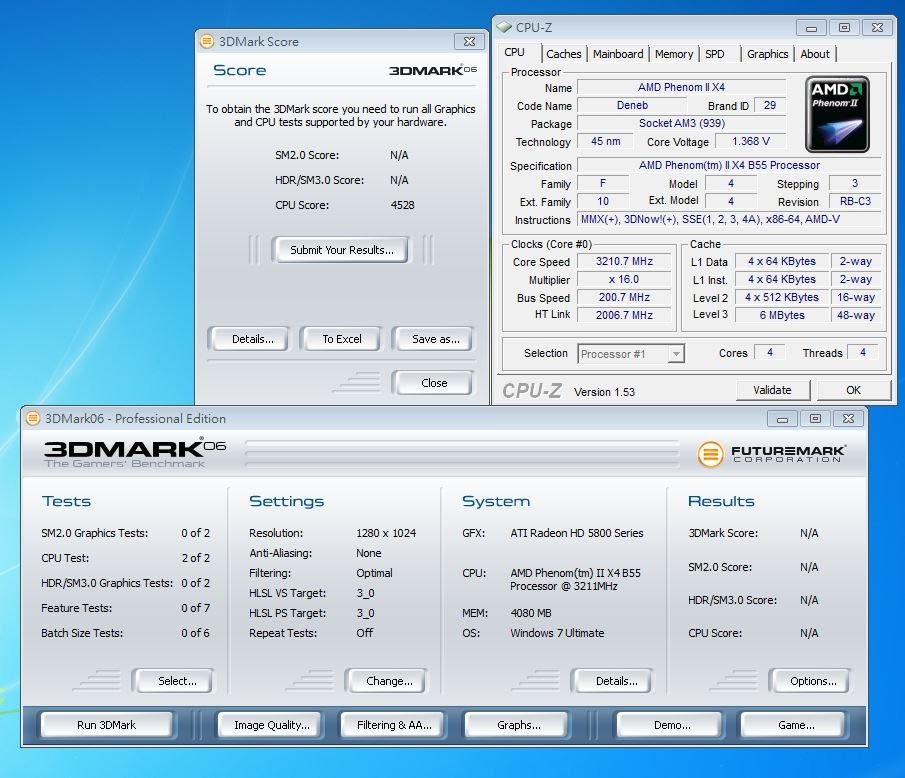Screen dimensions: 905x778
Task: Launch the Demo
Action: 671,725
